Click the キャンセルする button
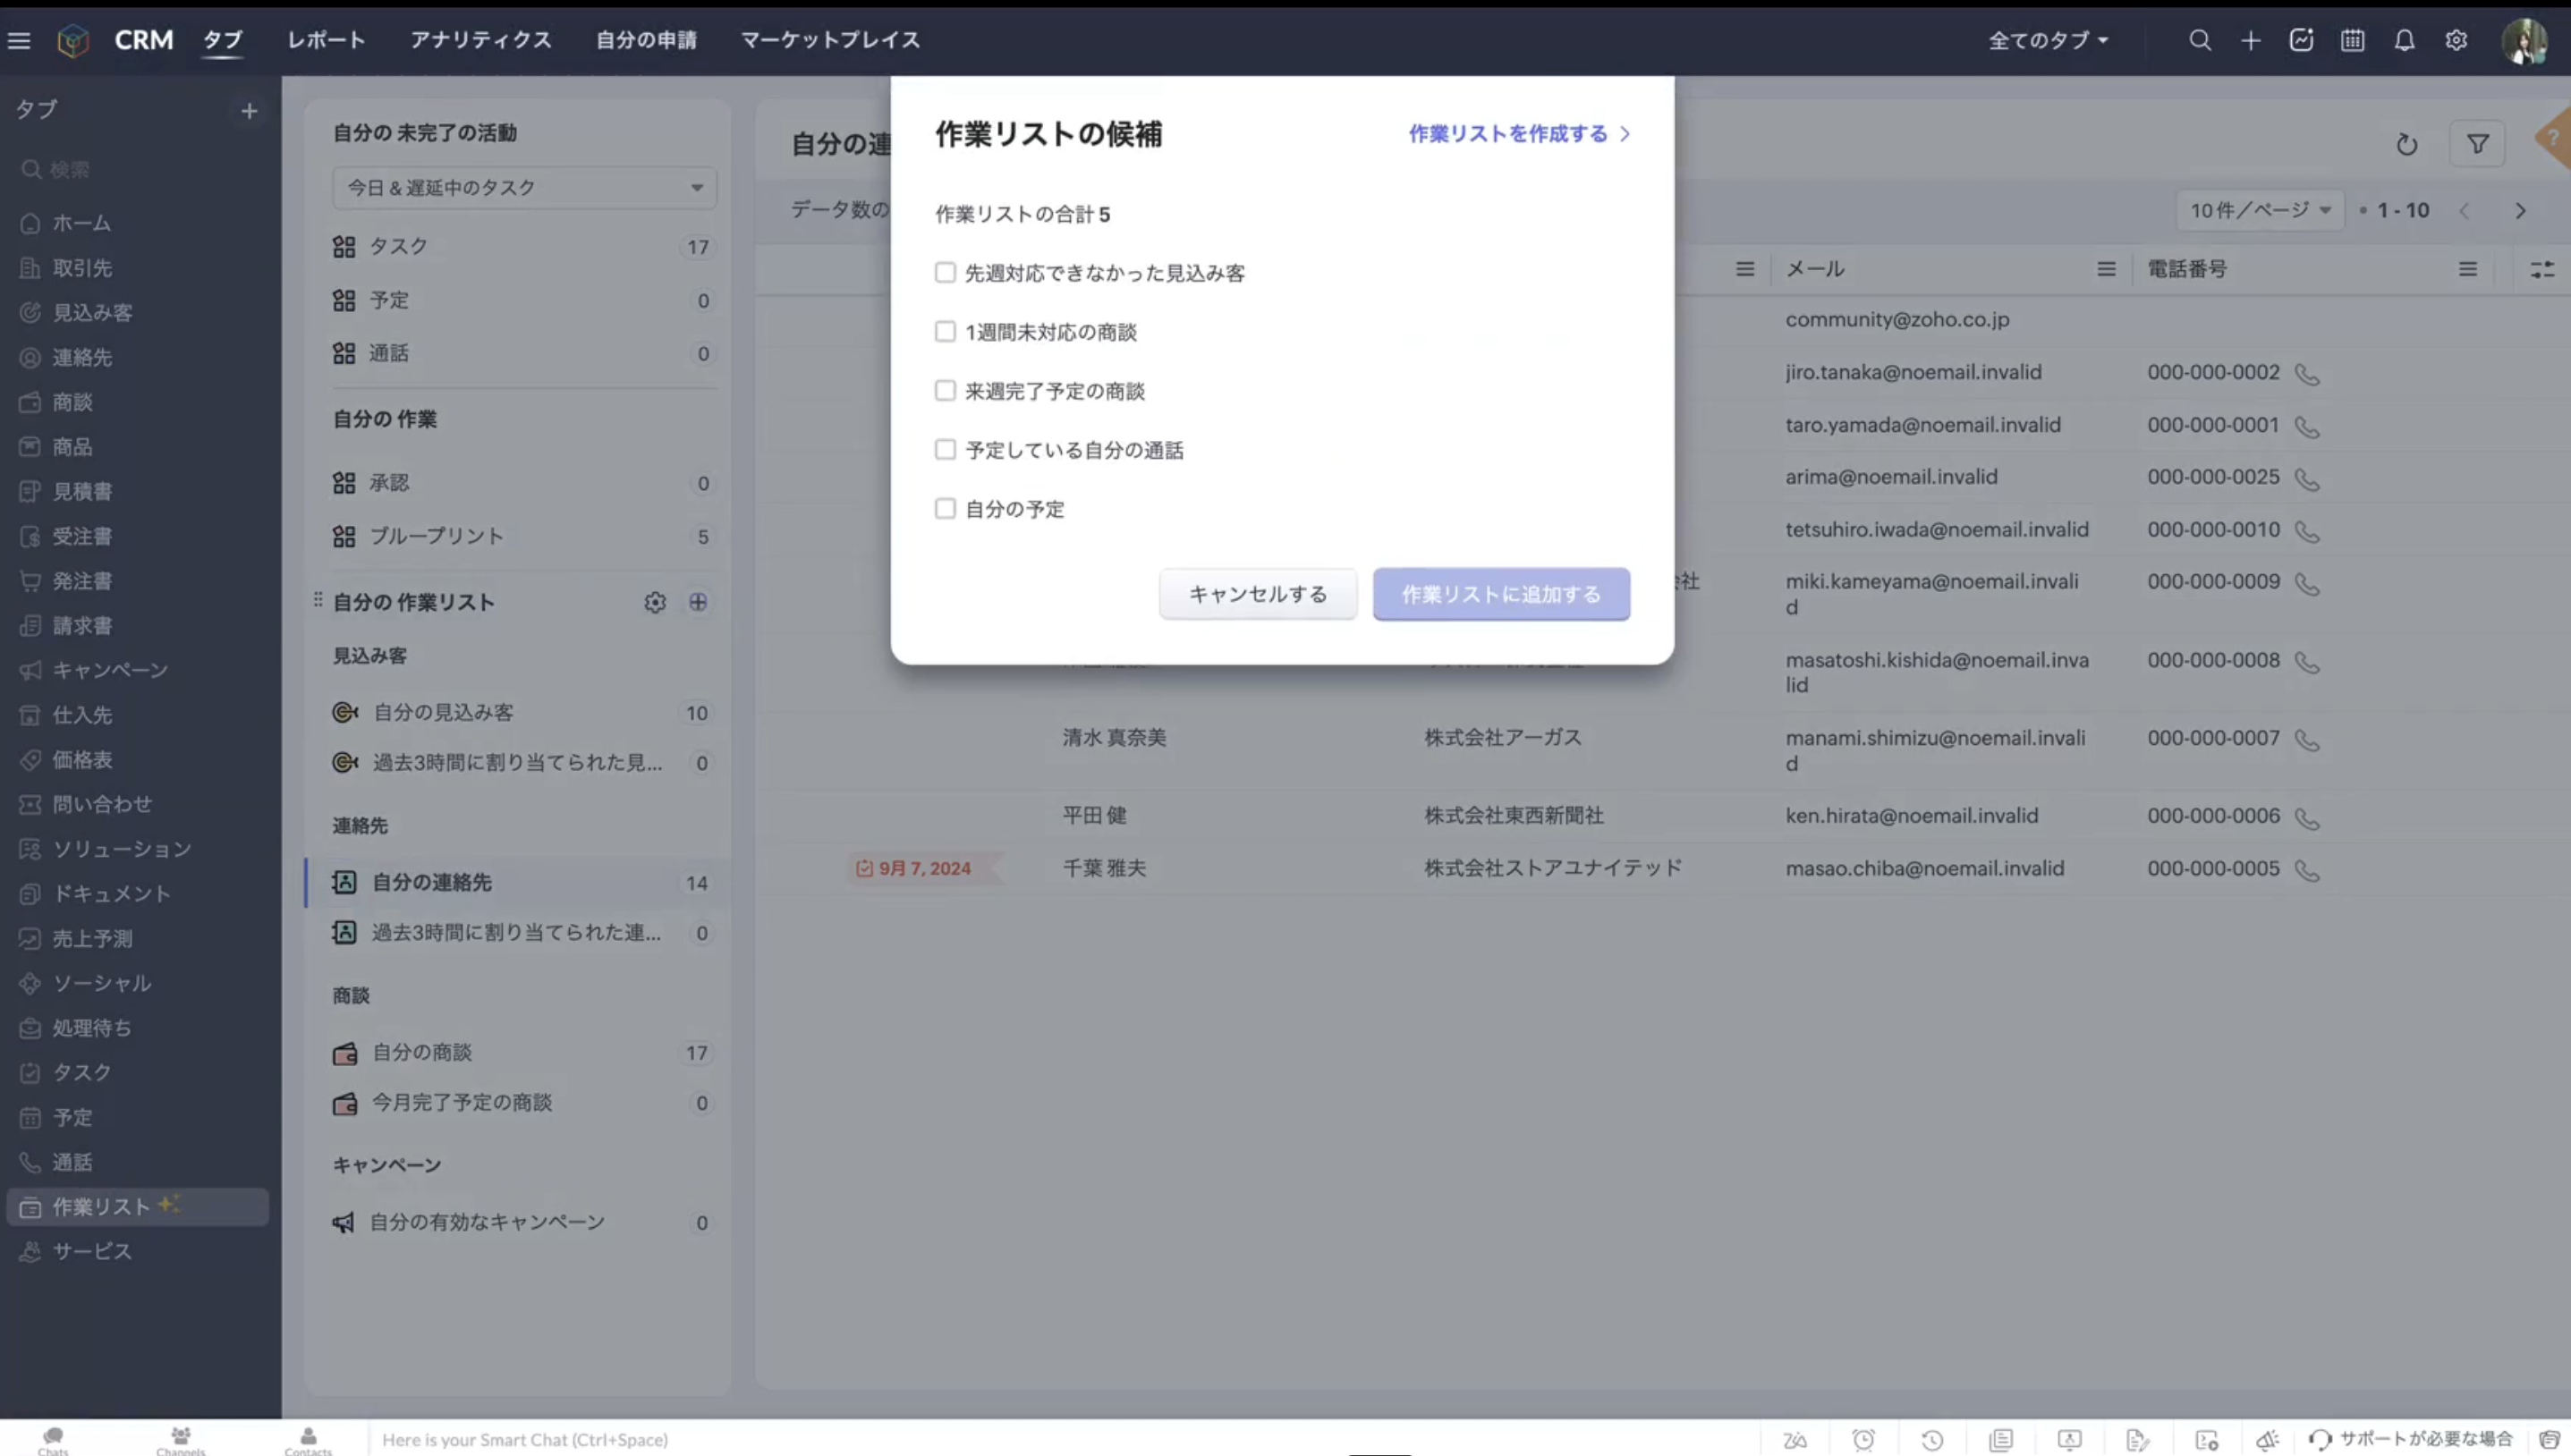Viewport: 2571px width, 1456px height. tap(1257, 594)
